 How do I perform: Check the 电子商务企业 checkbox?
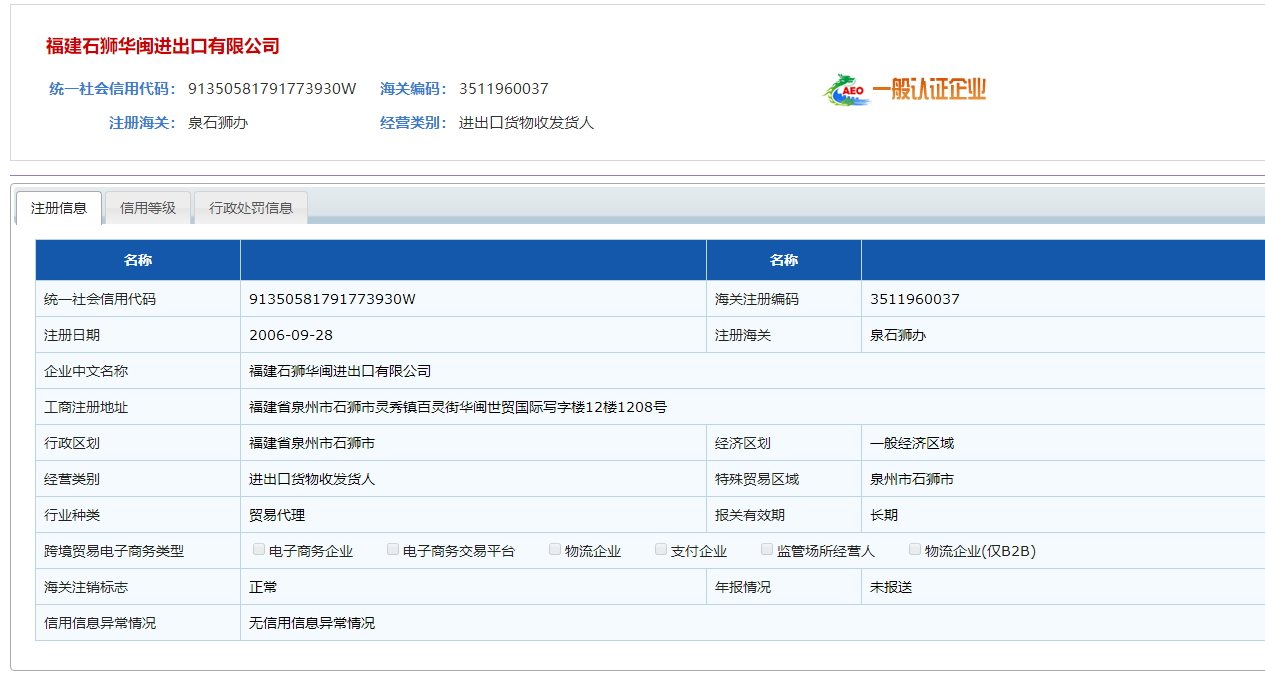coord(259,549)
